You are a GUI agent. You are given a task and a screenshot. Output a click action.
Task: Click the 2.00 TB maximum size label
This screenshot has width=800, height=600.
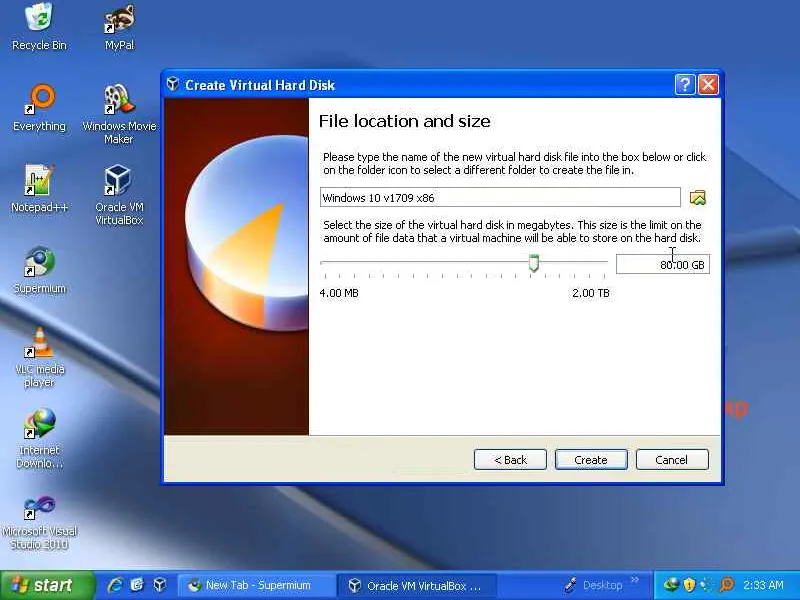(x=590, y=293)
